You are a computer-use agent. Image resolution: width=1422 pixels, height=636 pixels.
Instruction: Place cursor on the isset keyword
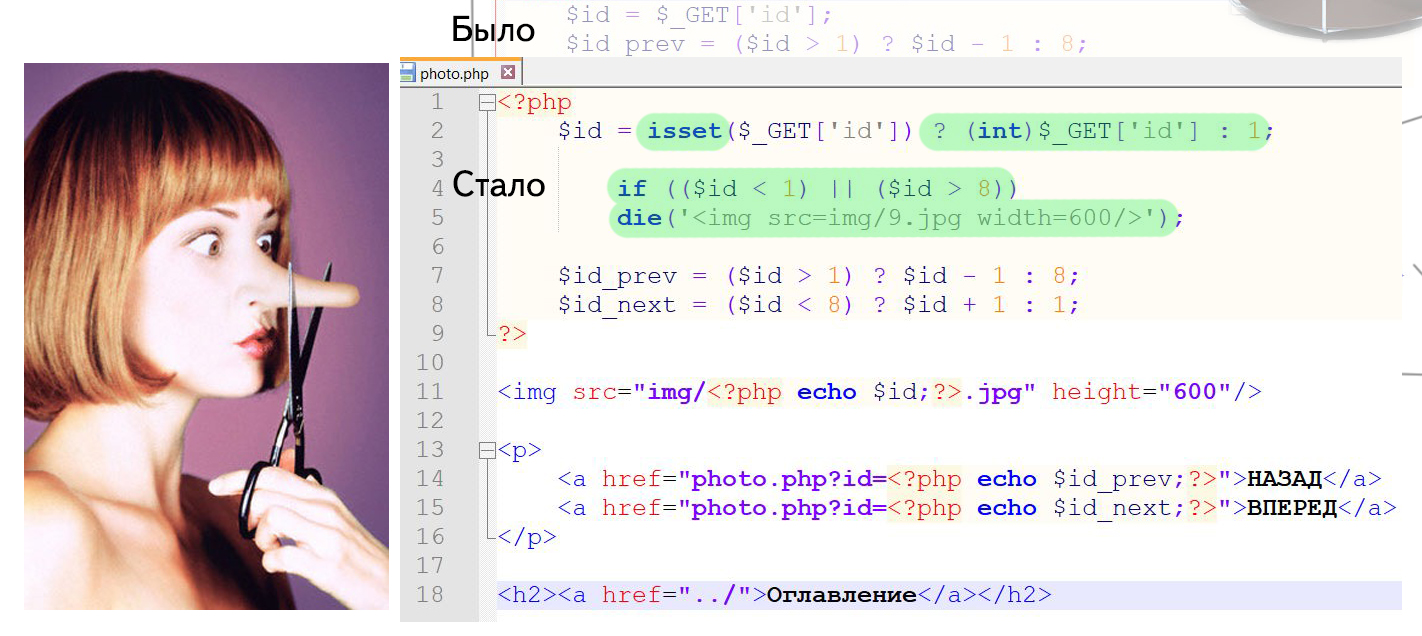pos(684,131)
